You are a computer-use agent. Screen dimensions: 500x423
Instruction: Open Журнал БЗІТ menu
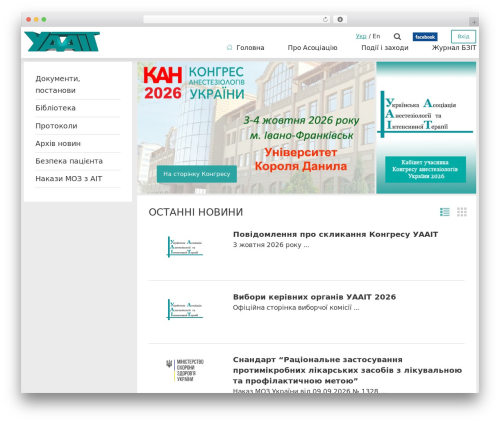pos(454,48)
